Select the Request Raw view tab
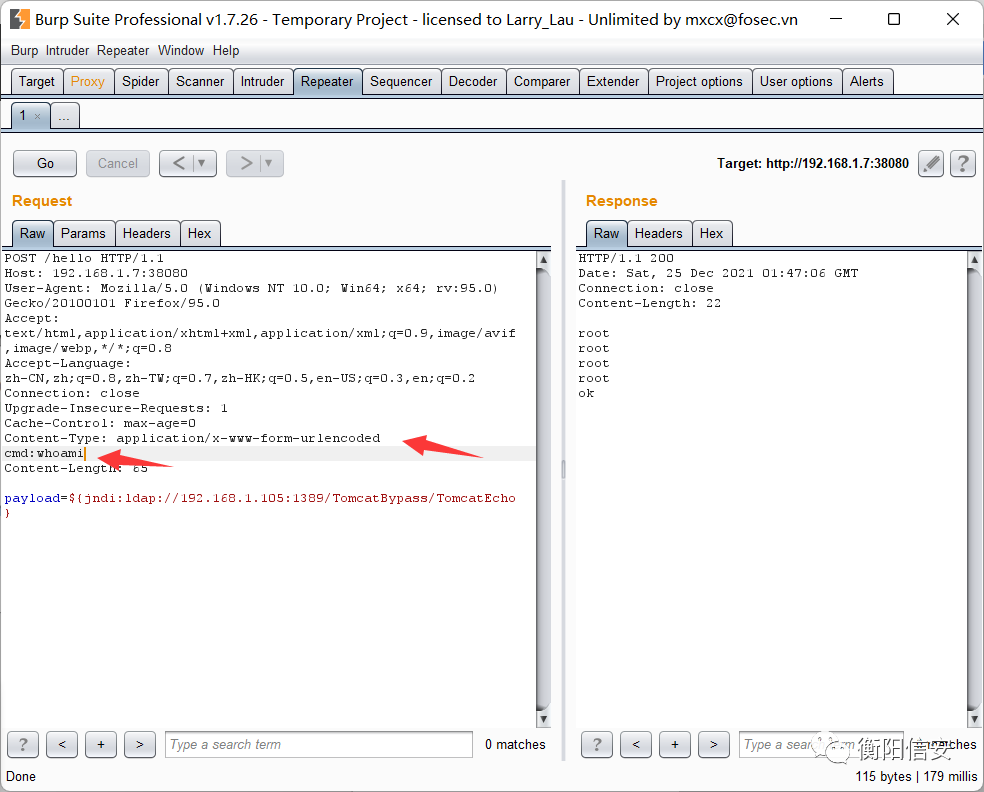 [33, 233]
